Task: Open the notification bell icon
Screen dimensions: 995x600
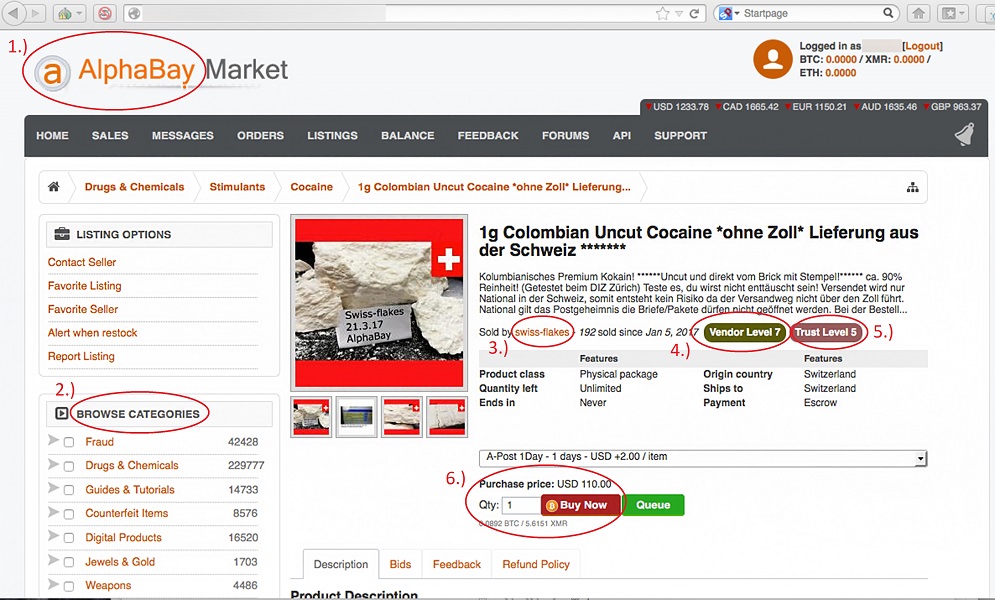Action: pyautogui.click(x=964, y=136)
